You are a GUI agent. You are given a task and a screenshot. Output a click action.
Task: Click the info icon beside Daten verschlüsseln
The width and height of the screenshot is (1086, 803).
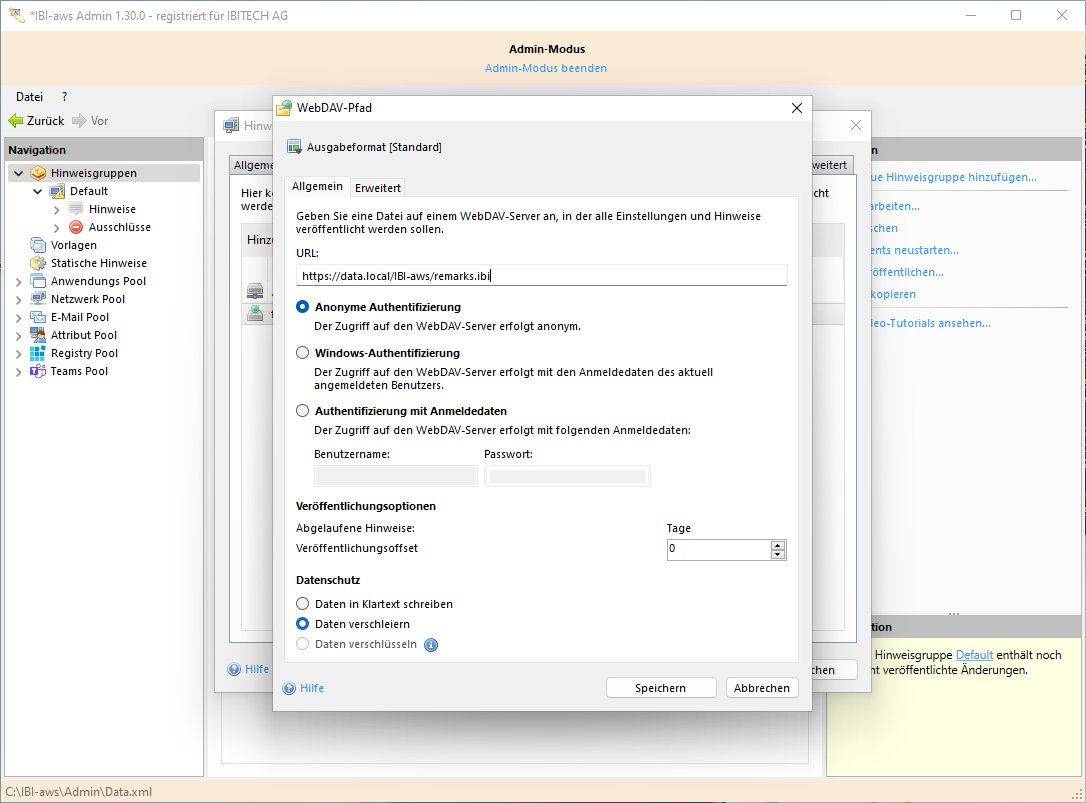[x=431, y=645]
